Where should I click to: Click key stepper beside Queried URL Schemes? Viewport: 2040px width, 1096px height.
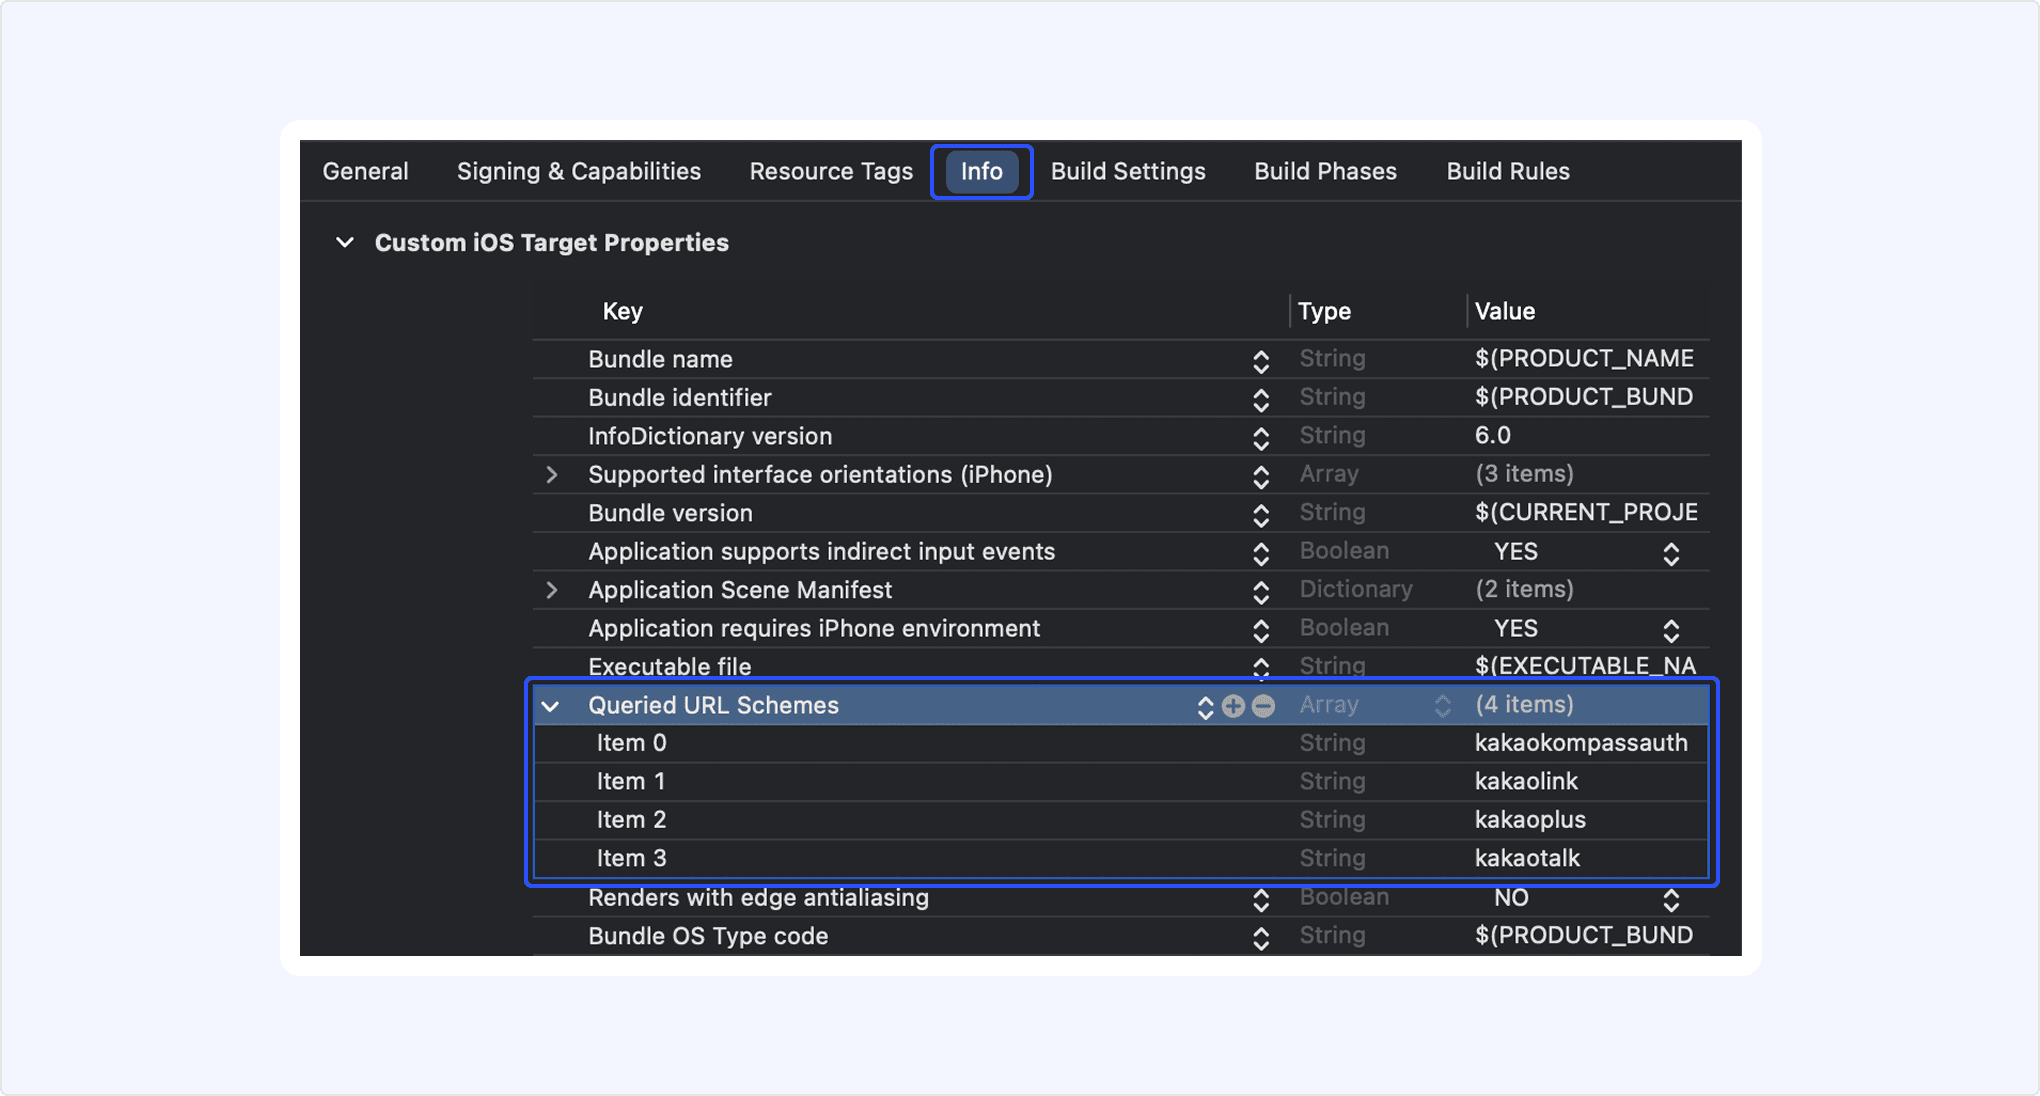coord(1205,707)
